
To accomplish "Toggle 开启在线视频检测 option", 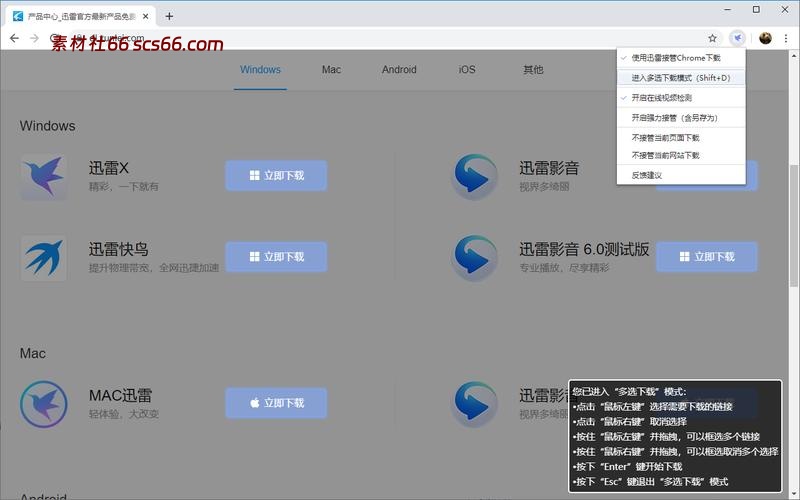I will [x=681, y=97].
